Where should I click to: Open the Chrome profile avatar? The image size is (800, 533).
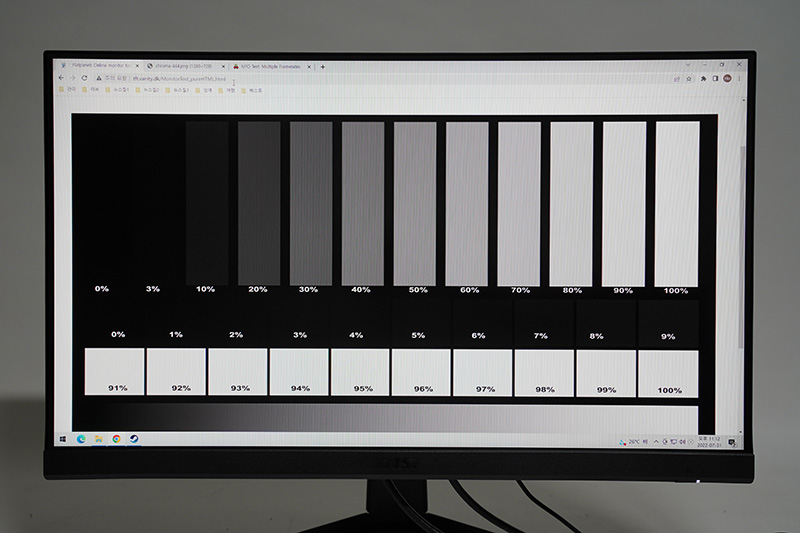[x=728, y=79]
